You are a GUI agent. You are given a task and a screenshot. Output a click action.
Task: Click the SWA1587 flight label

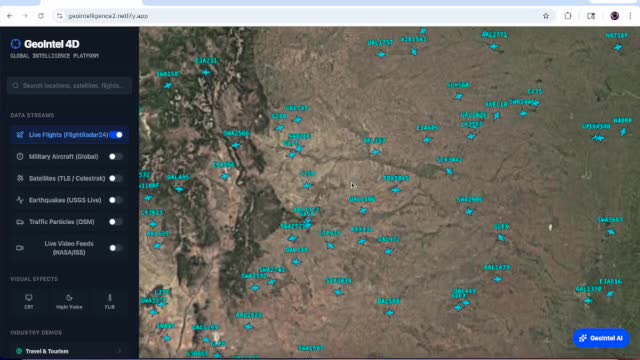[311, 348]
